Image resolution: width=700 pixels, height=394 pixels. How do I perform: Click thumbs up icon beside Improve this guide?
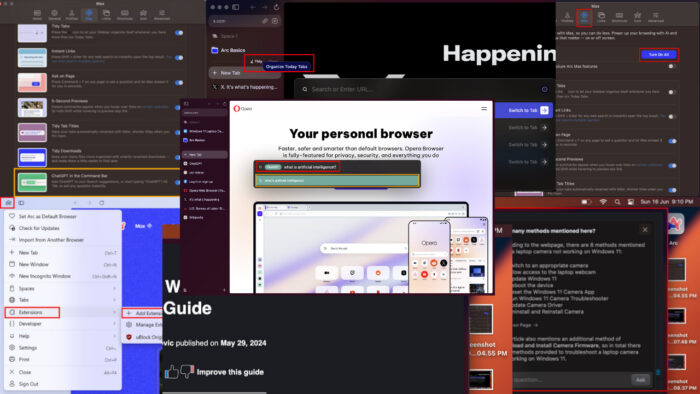click(x=171, y=372)
